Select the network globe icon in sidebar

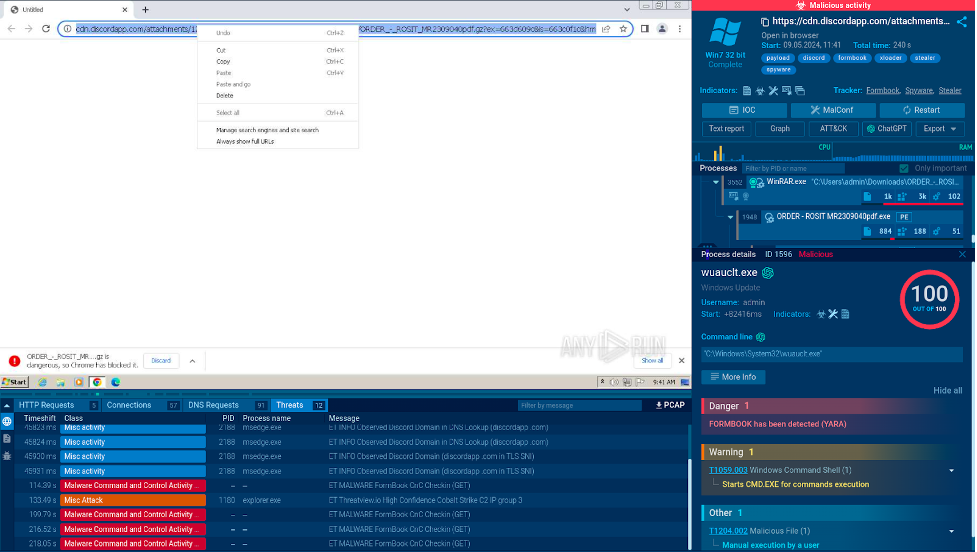click(x=7, y=422)
